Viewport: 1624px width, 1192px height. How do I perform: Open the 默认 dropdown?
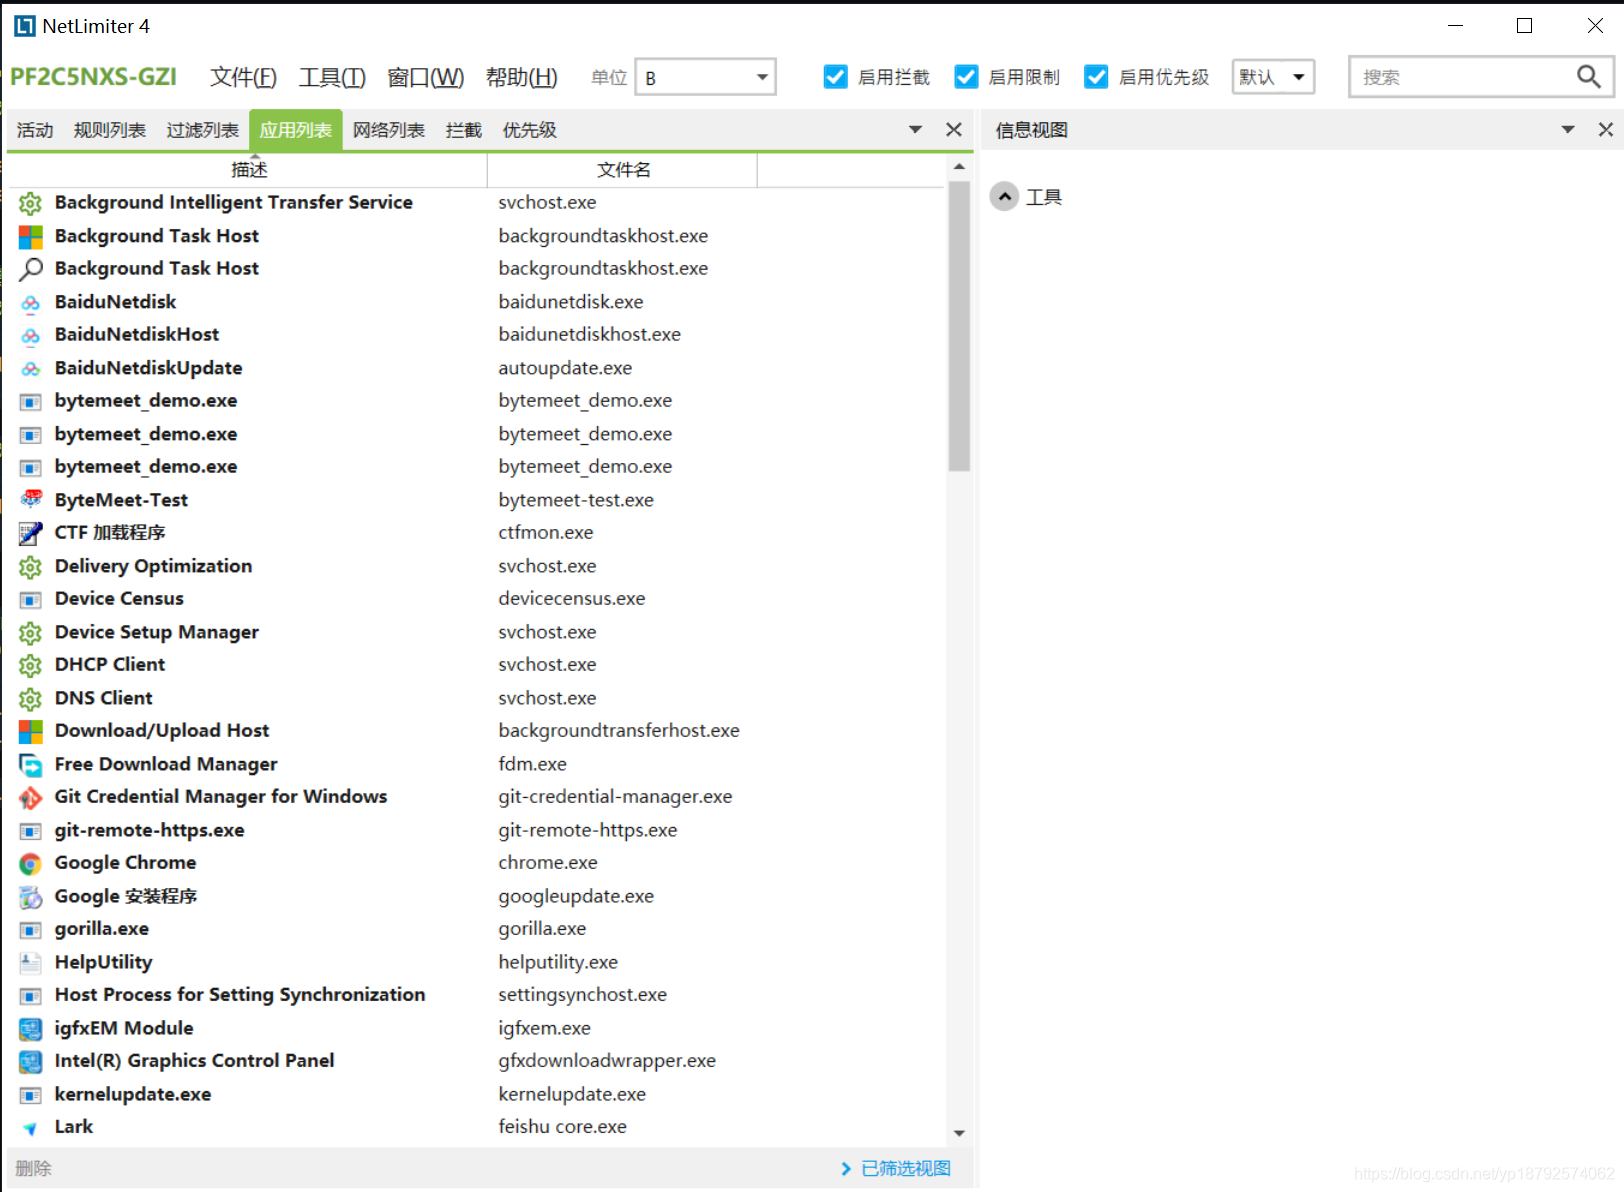click(x=1273, y=77)
